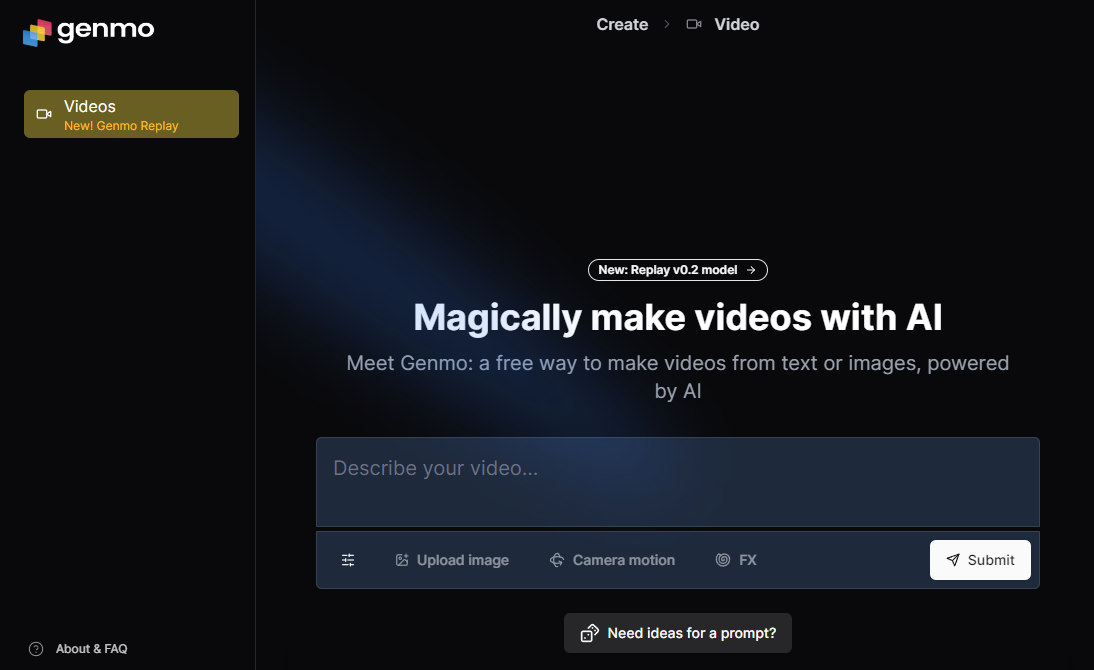Click the arrow in the Replay v0.2 badge

(751, 270)
